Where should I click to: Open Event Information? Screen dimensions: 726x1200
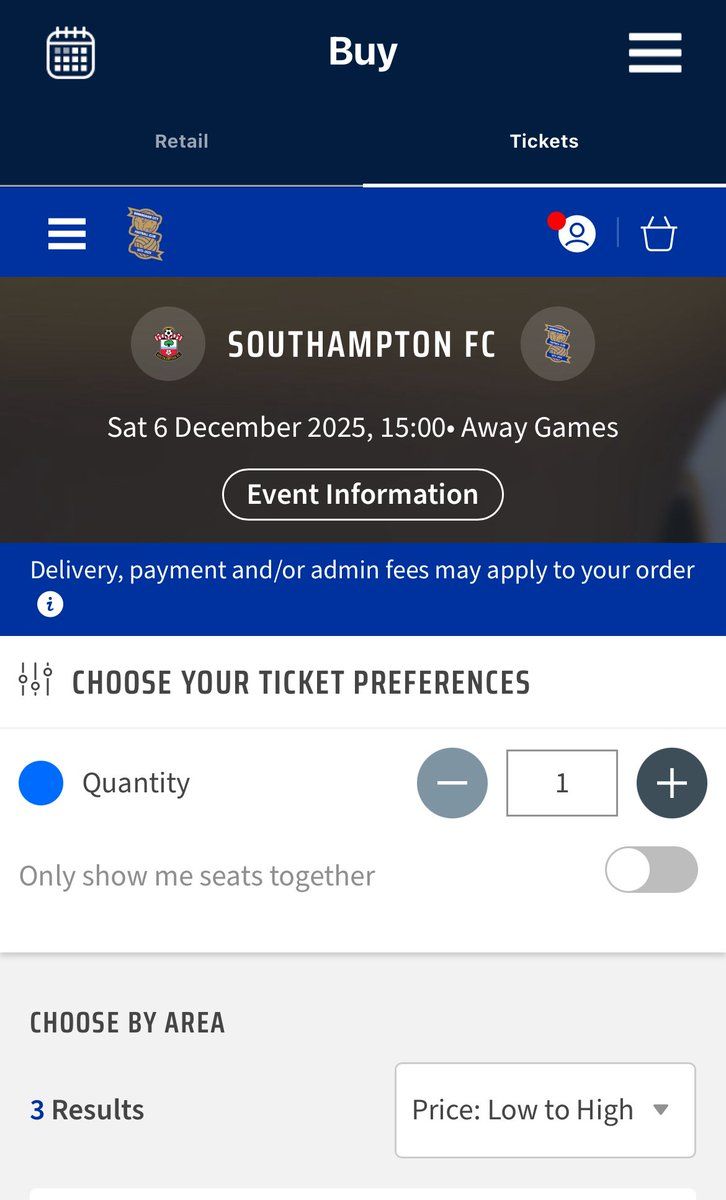tap(362, 494)
